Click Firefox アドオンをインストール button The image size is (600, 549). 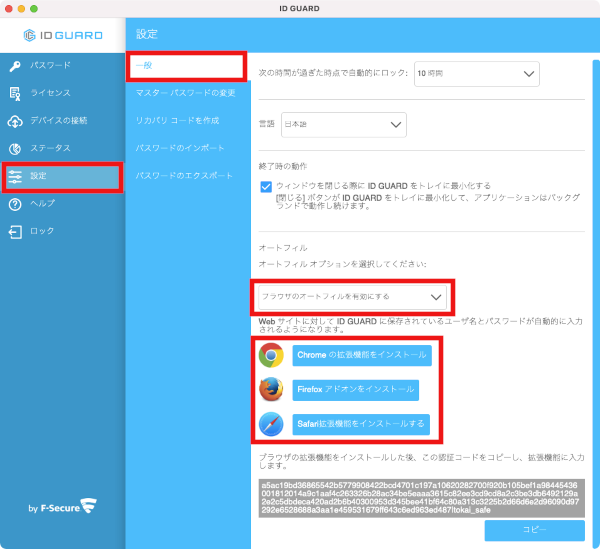tap(355, 390)
